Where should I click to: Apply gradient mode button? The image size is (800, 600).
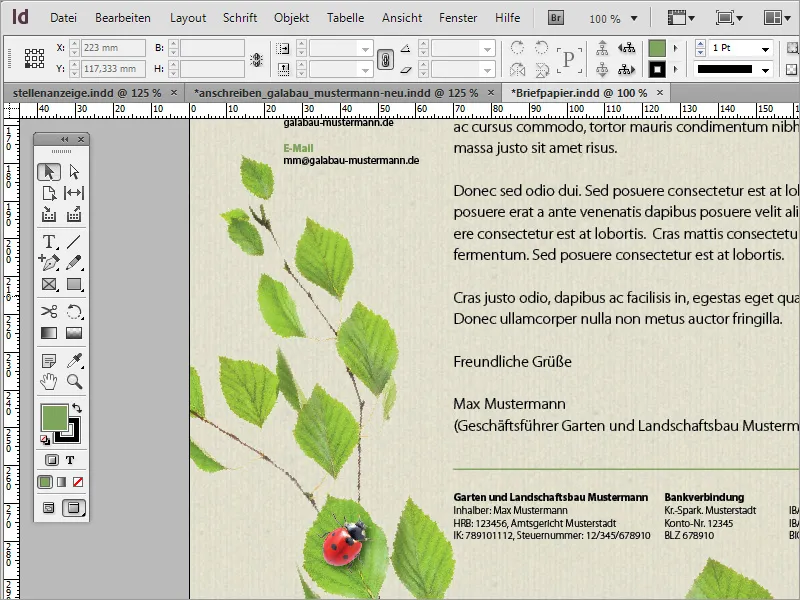62,482
